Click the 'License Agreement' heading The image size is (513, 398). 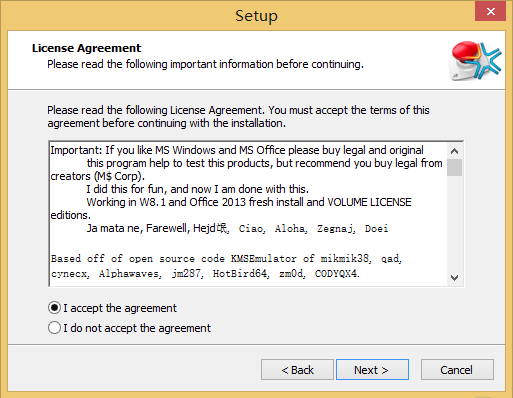tap(87, 48)
